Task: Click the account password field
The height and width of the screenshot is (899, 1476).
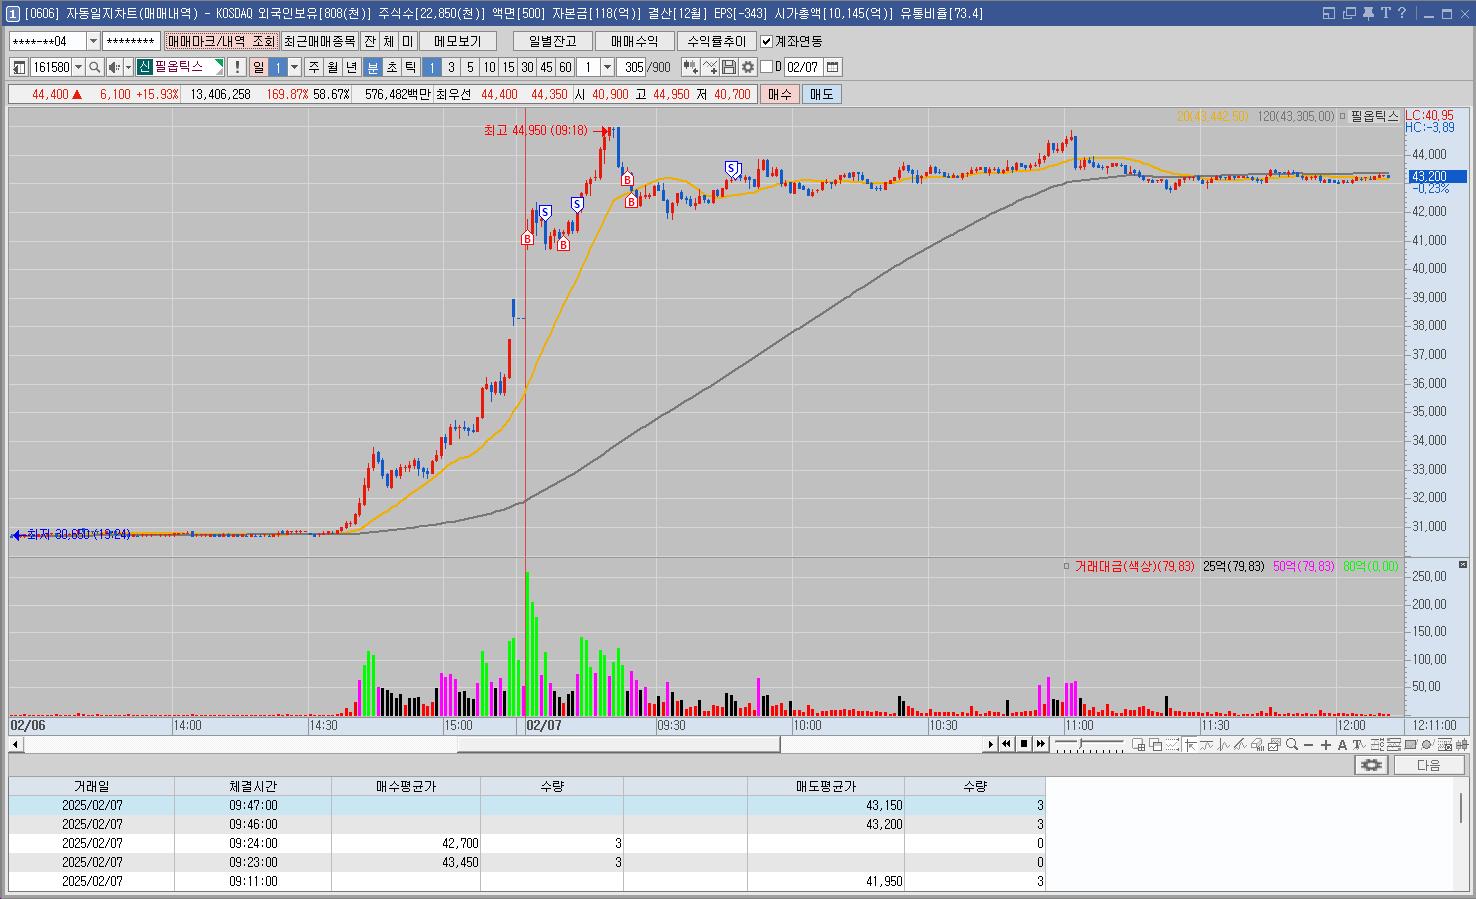Action: (130, 41)
